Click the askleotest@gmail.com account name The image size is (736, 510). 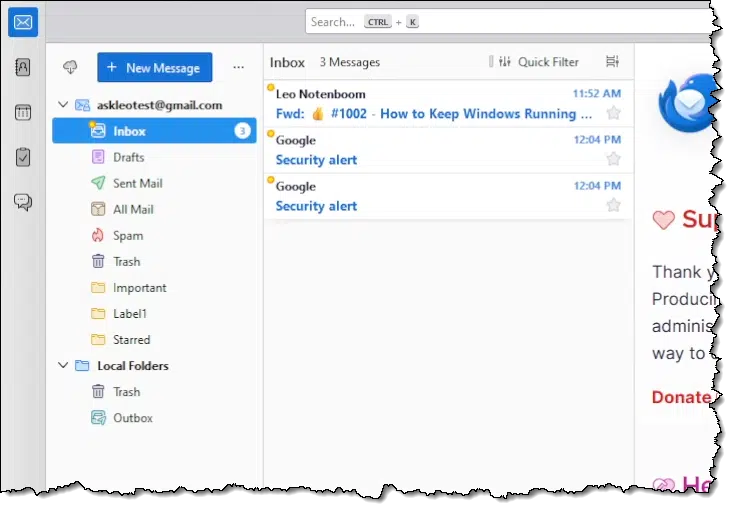160,105
